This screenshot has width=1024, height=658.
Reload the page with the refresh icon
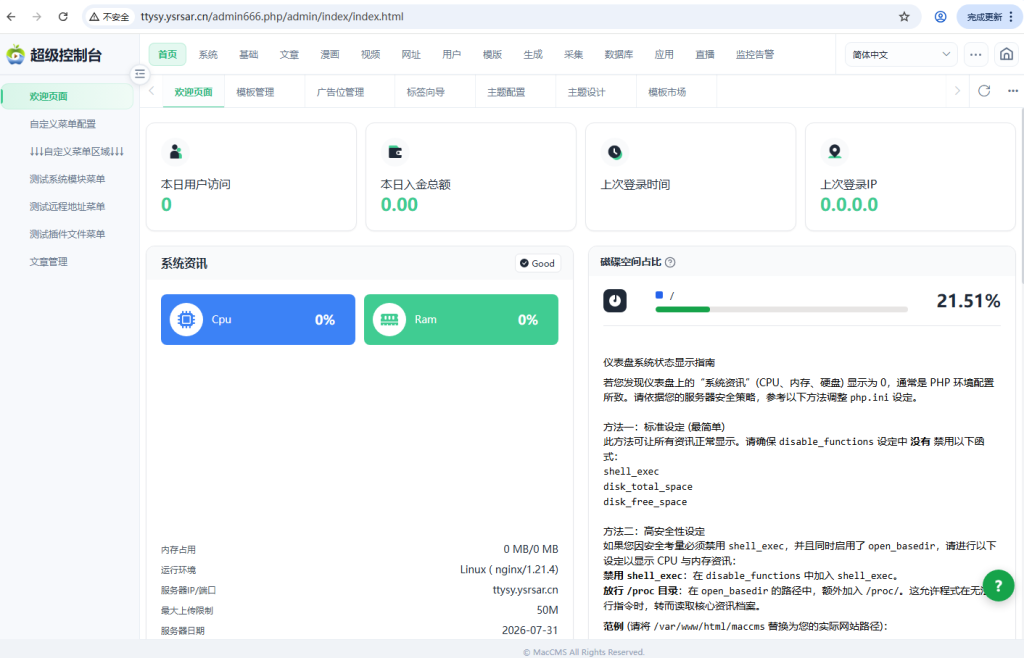63,16
